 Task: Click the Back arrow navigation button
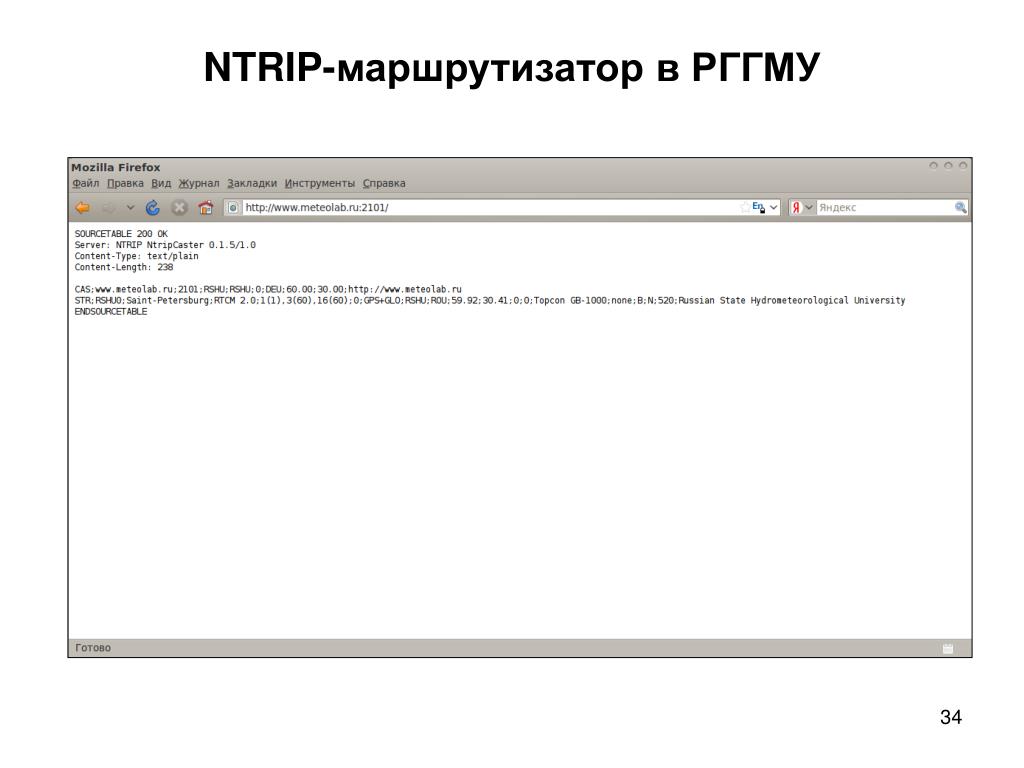coord(83,208)
